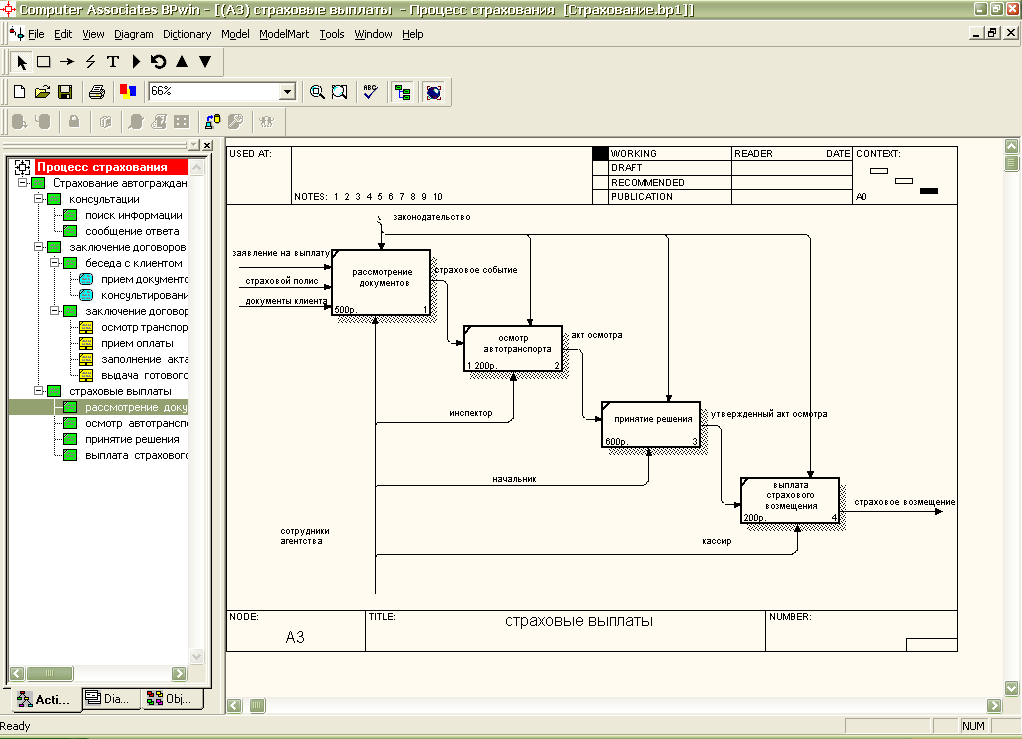
Task: Go to the child diagram, down triangle
Action: (x=205, y=62)
